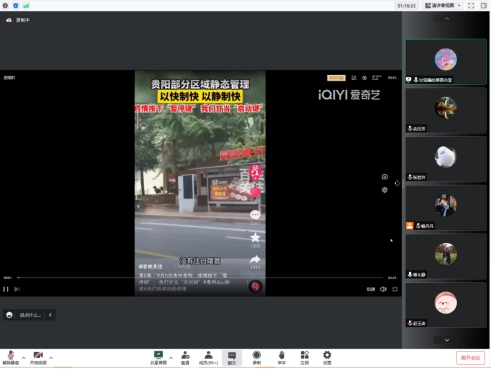The height and width of the screenshot is (369, 491).
Task: Raise hand using the hand icon
Action: point(282,358)
